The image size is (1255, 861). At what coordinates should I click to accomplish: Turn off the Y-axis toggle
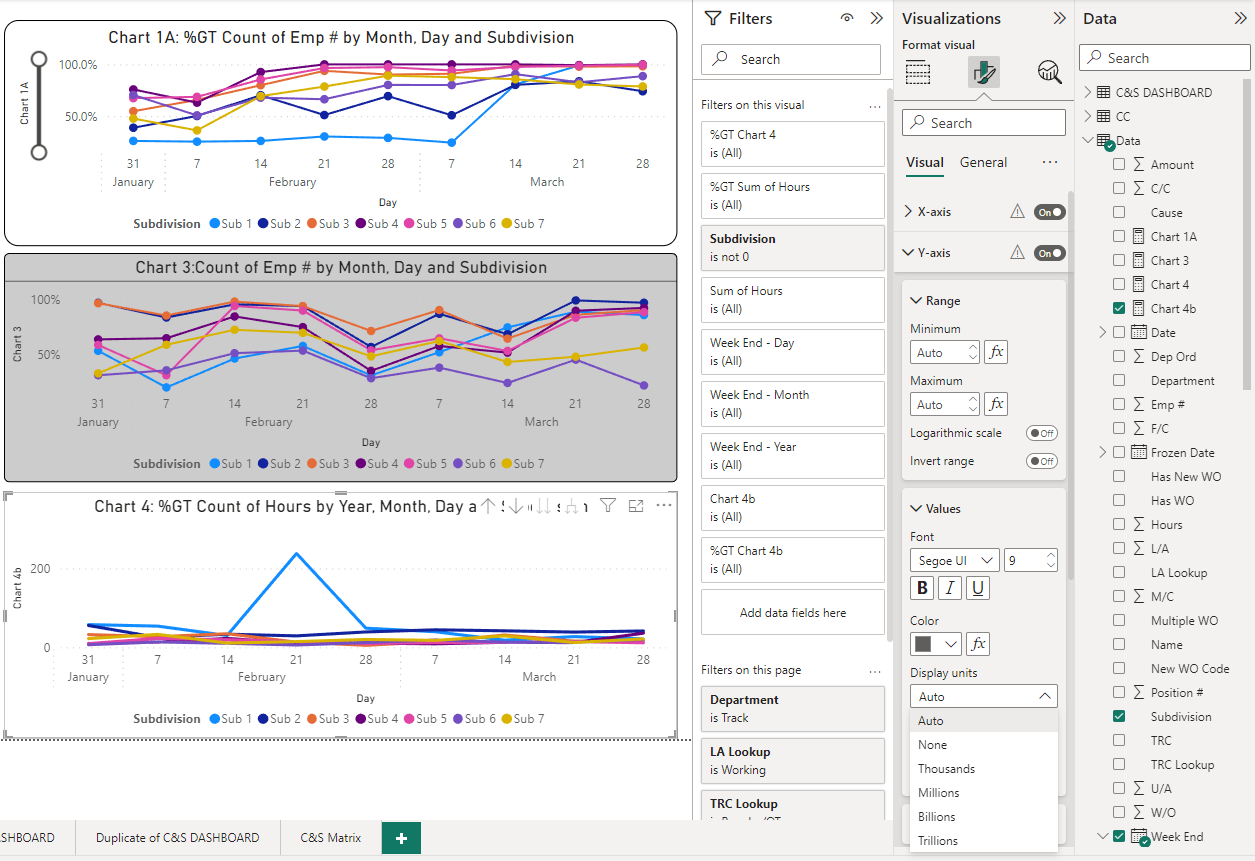(x=1050, y=253)
